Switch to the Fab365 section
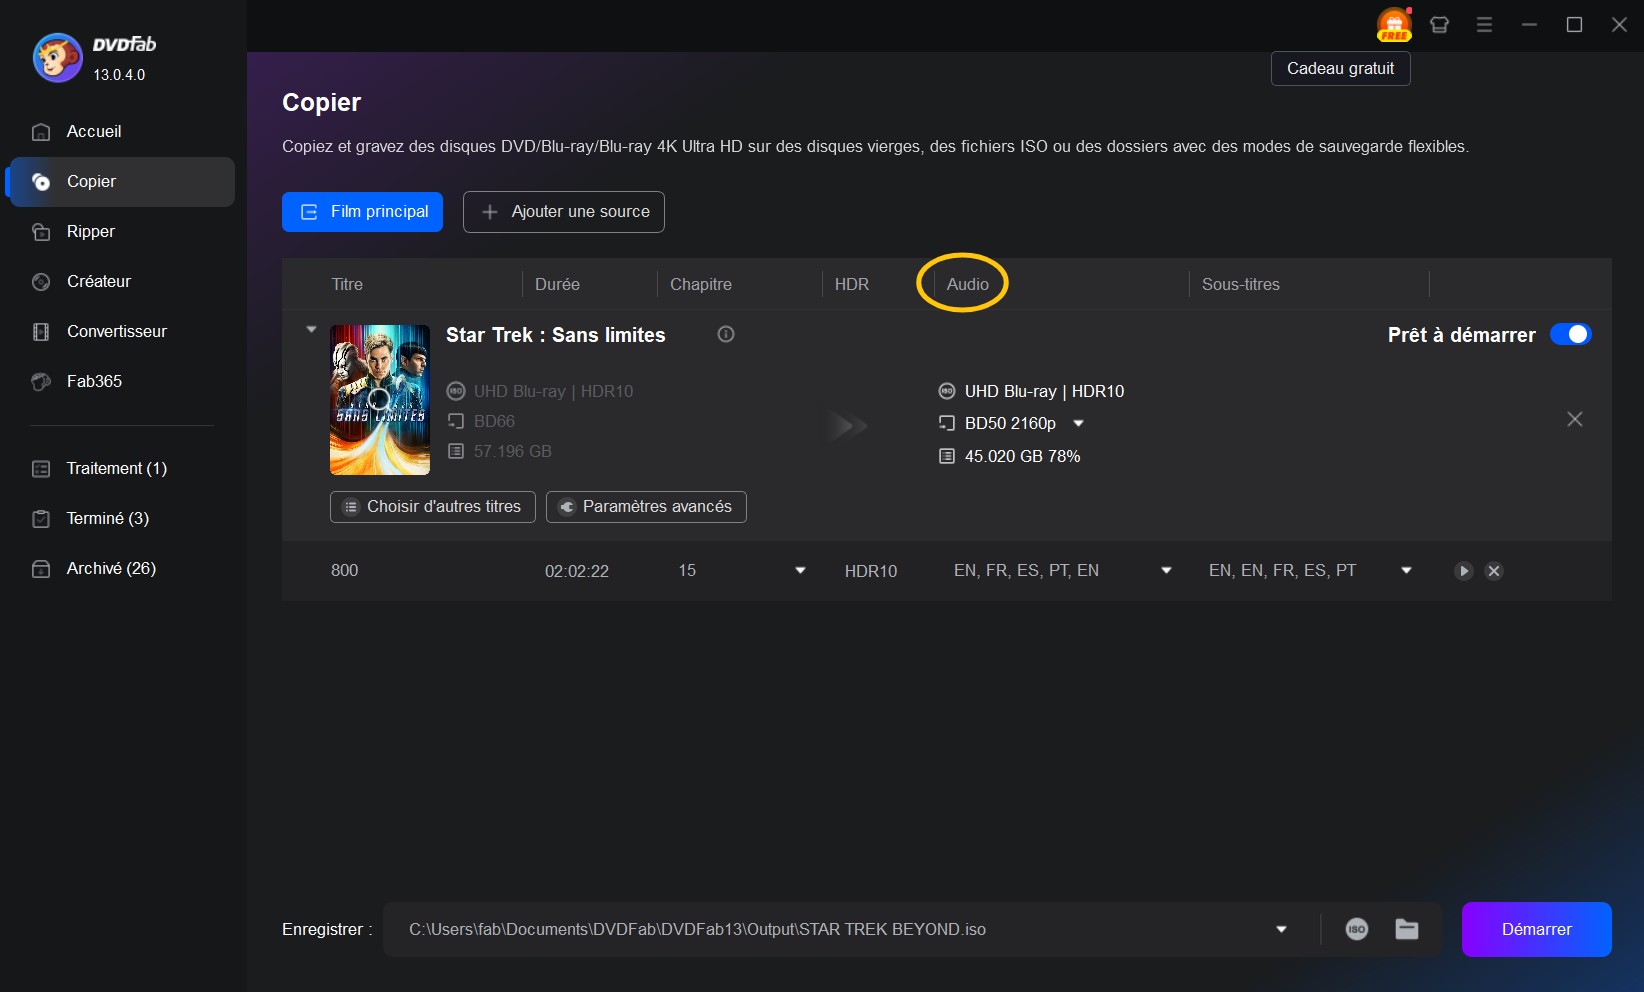The width and height of the screenshot is (1644, 992). (93, 381)
